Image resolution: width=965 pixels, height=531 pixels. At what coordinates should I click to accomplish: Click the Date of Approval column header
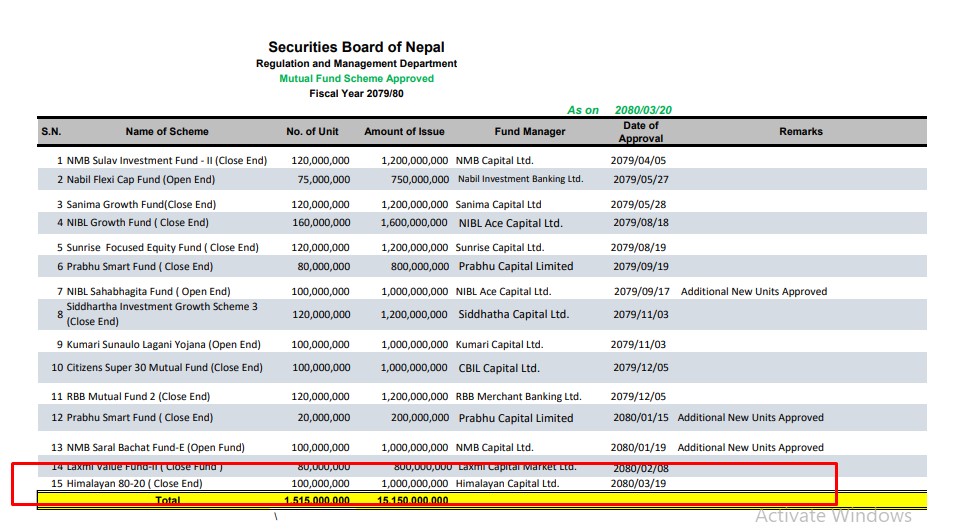click(640, 132)
